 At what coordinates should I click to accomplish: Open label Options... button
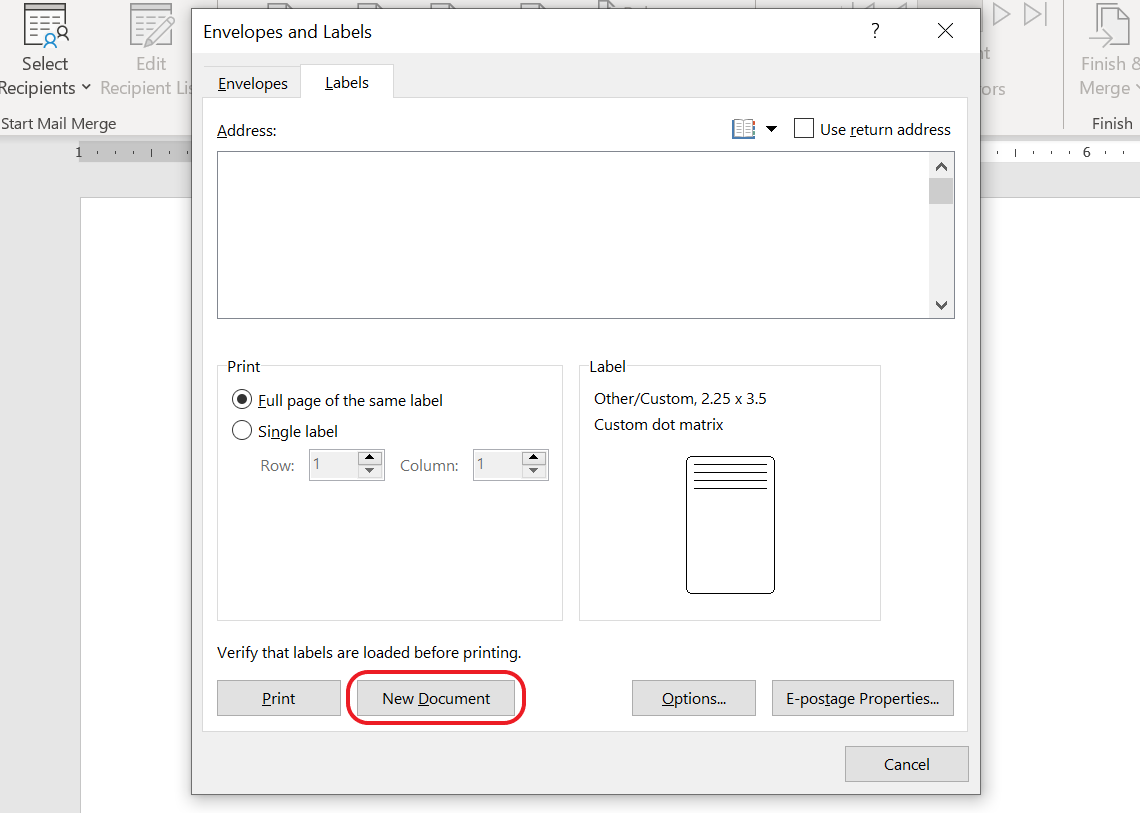point(693,698)
